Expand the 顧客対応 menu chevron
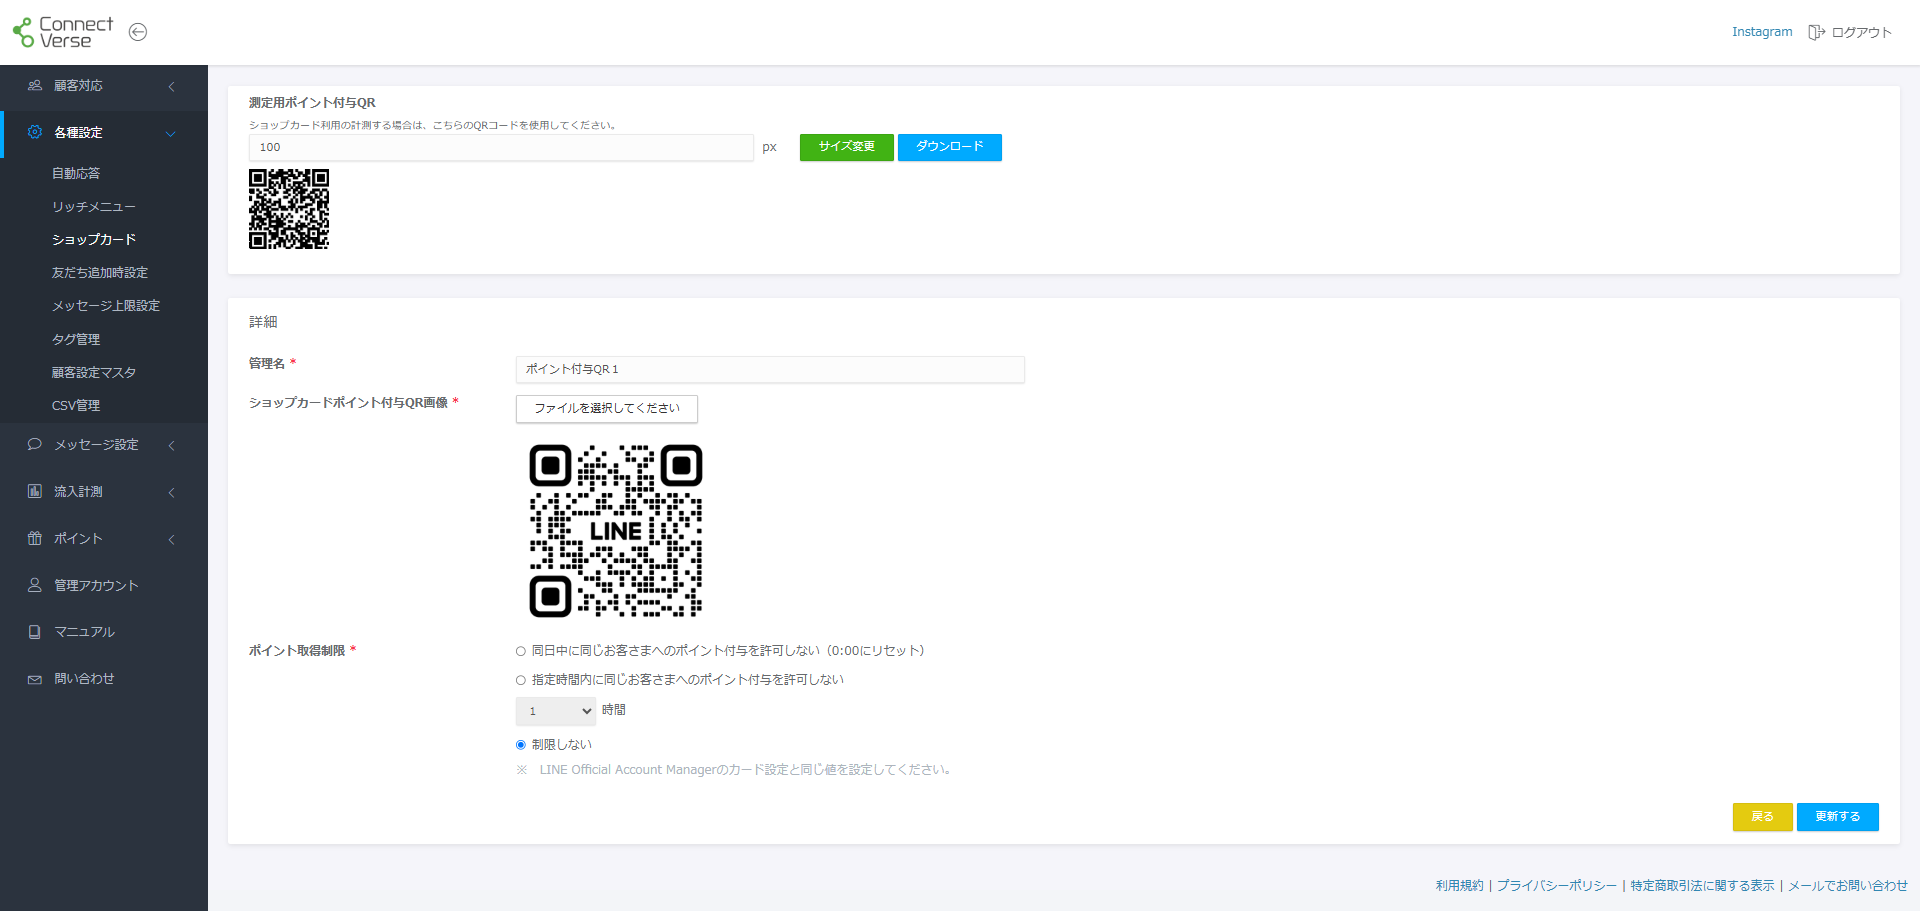Viewport: 1920px width, 911px height. click(x=171, y=86)
